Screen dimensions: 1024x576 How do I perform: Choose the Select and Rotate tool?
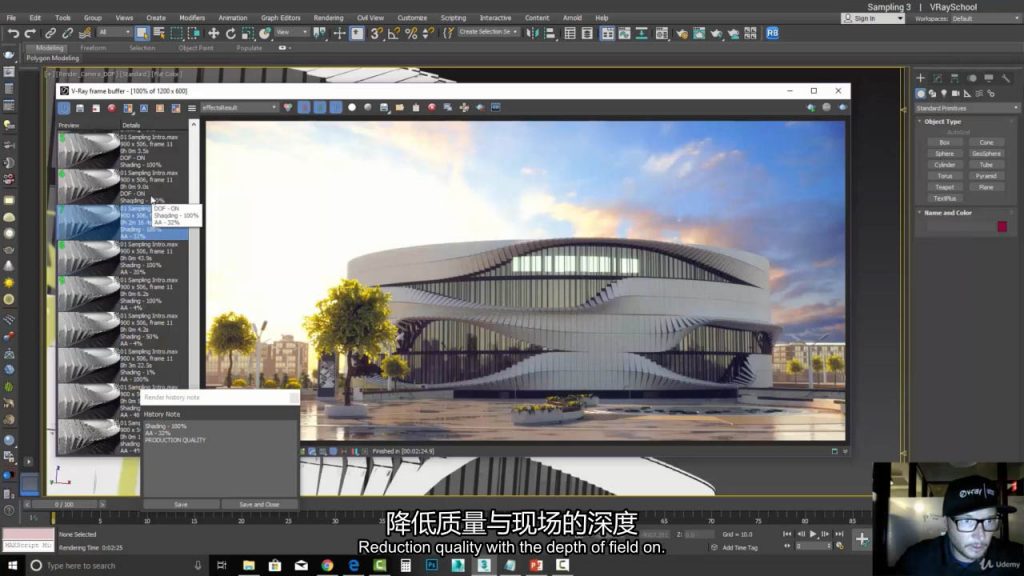231,33
